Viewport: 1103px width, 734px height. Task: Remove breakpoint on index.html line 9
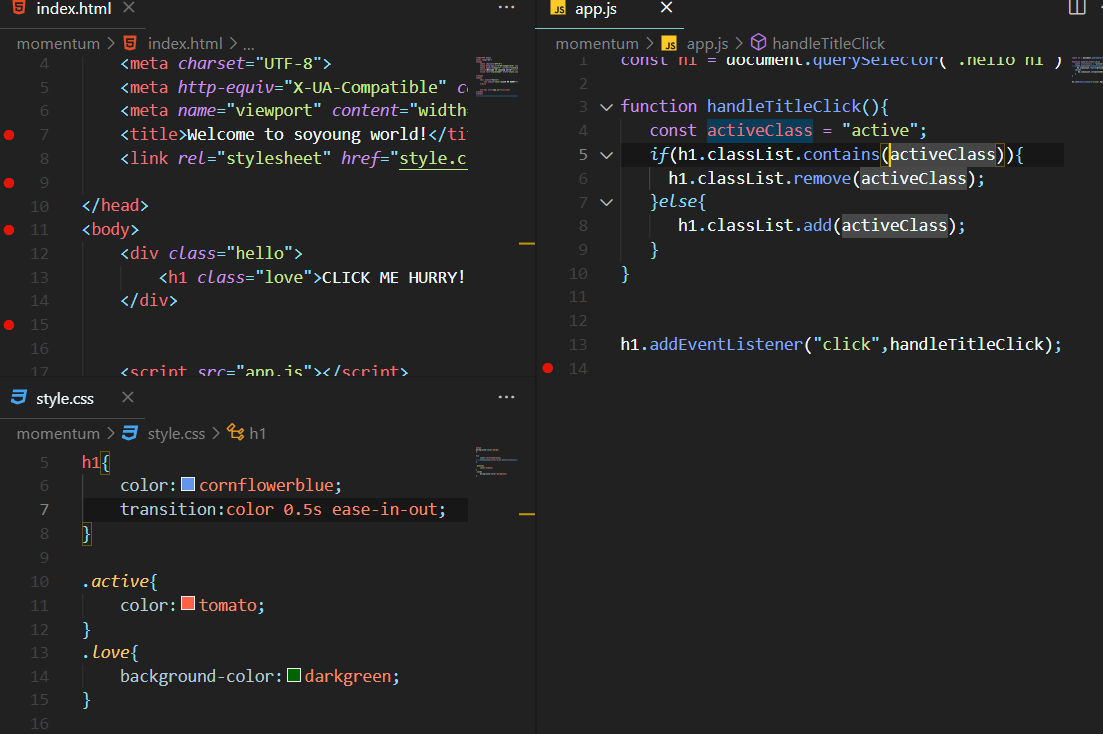click(x=9, y=183)
